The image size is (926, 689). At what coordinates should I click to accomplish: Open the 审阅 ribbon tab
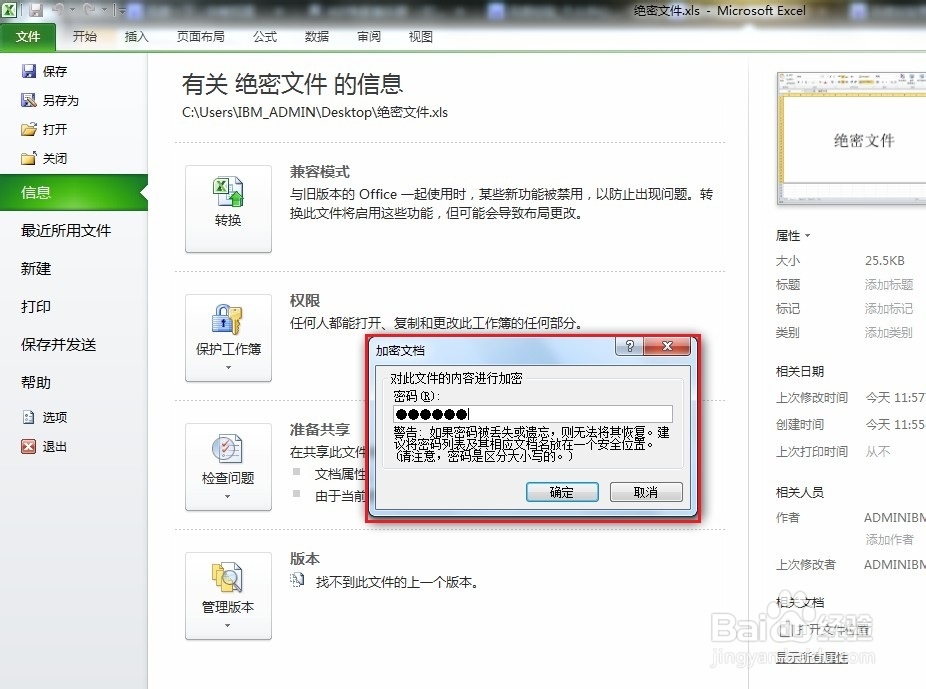pyautogui.click(x=369, y=37)
